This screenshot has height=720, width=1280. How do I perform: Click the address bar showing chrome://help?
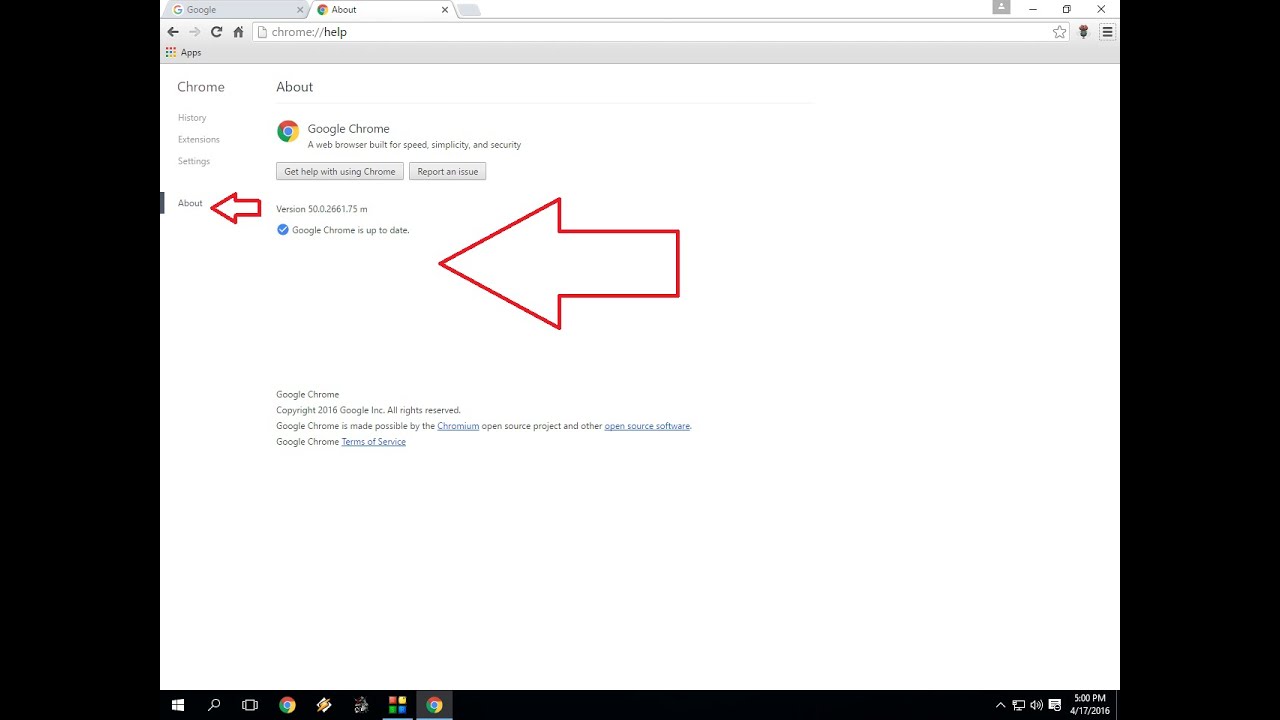660,32
